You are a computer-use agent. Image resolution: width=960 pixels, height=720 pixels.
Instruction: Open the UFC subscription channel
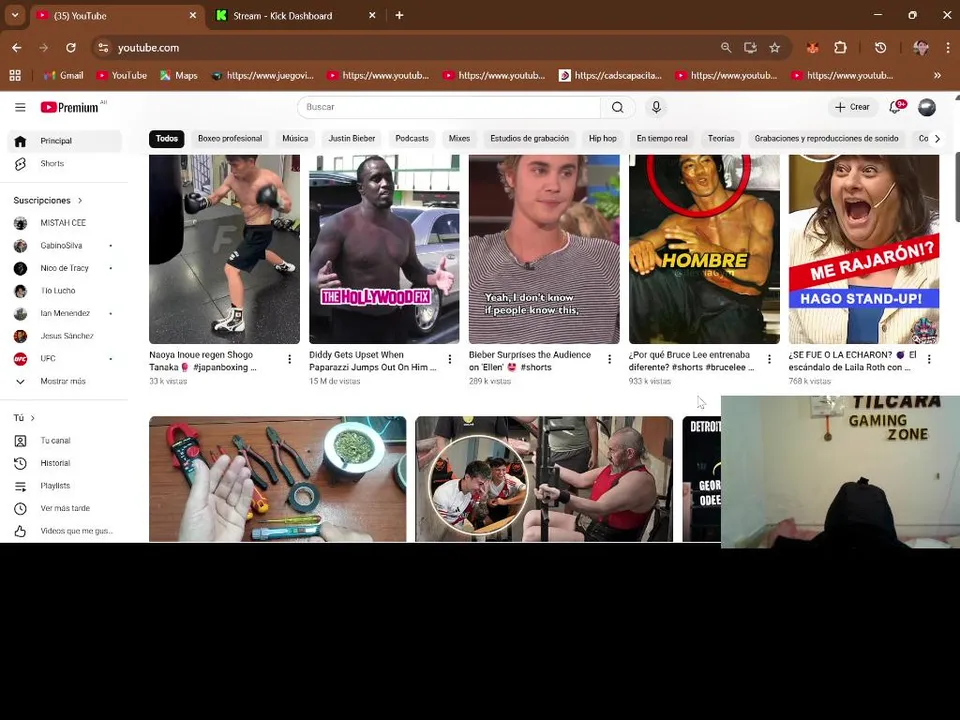pos(64,359)
